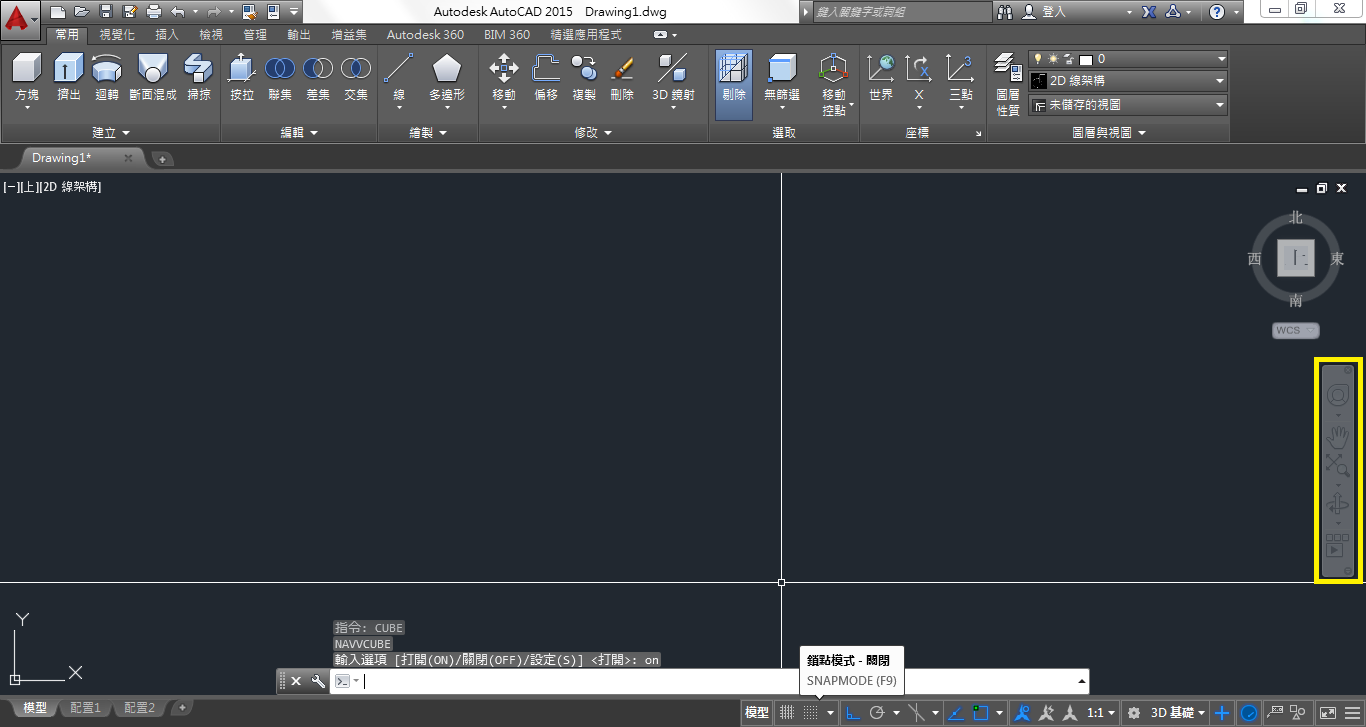Switch to the 插入 ribbon tab
This screenshot has height=727, width=1366.
167,34
